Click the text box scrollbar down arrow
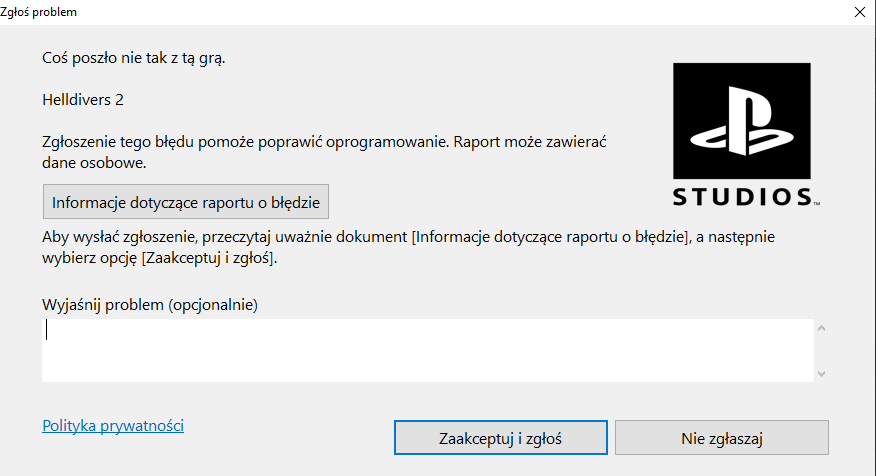876x476 pixels. point(821,373)
